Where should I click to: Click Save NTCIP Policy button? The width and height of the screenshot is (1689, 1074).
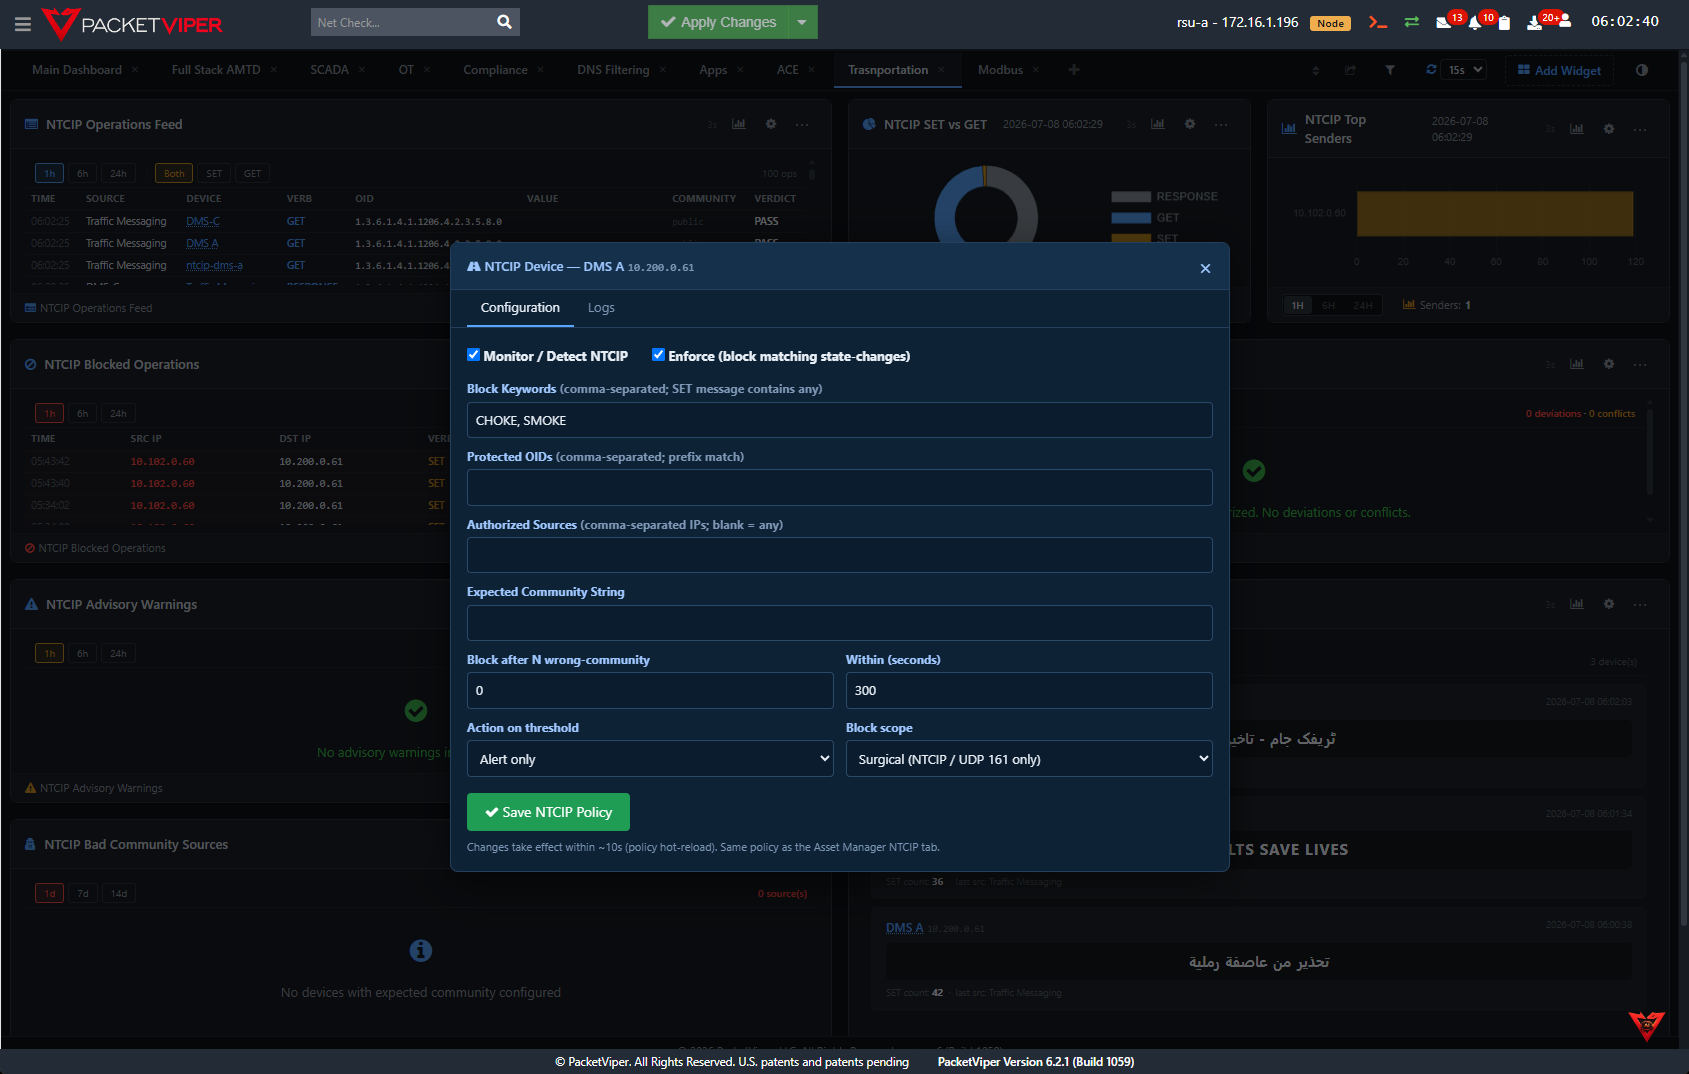point(548,812)
